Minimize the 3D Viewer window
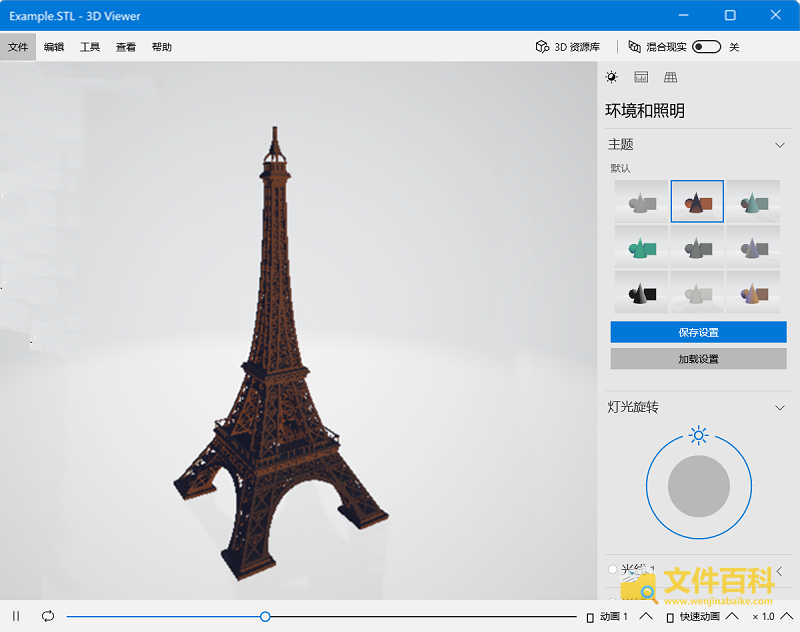This screenshot has width=800, height=632. pyautogui.click(x=684, y=15)
